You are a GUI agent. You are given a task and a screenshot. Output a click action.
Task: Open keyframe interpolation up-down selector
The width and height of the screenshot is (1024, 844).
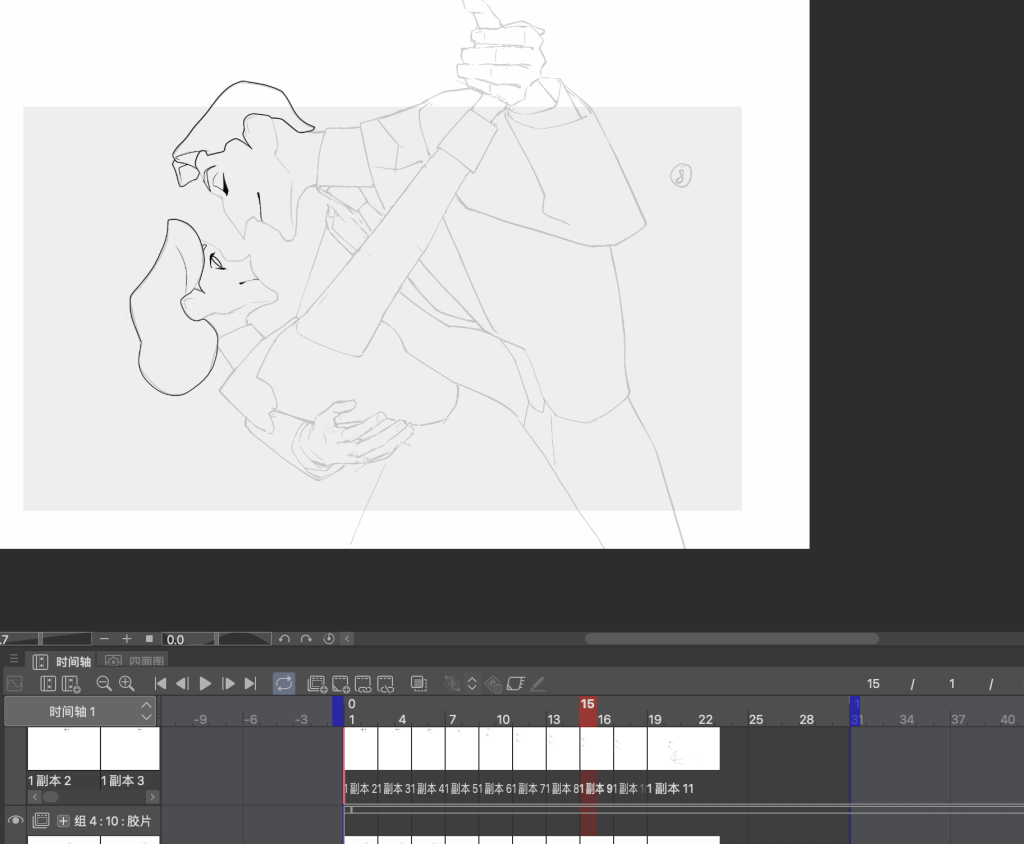tap(472, 684)
